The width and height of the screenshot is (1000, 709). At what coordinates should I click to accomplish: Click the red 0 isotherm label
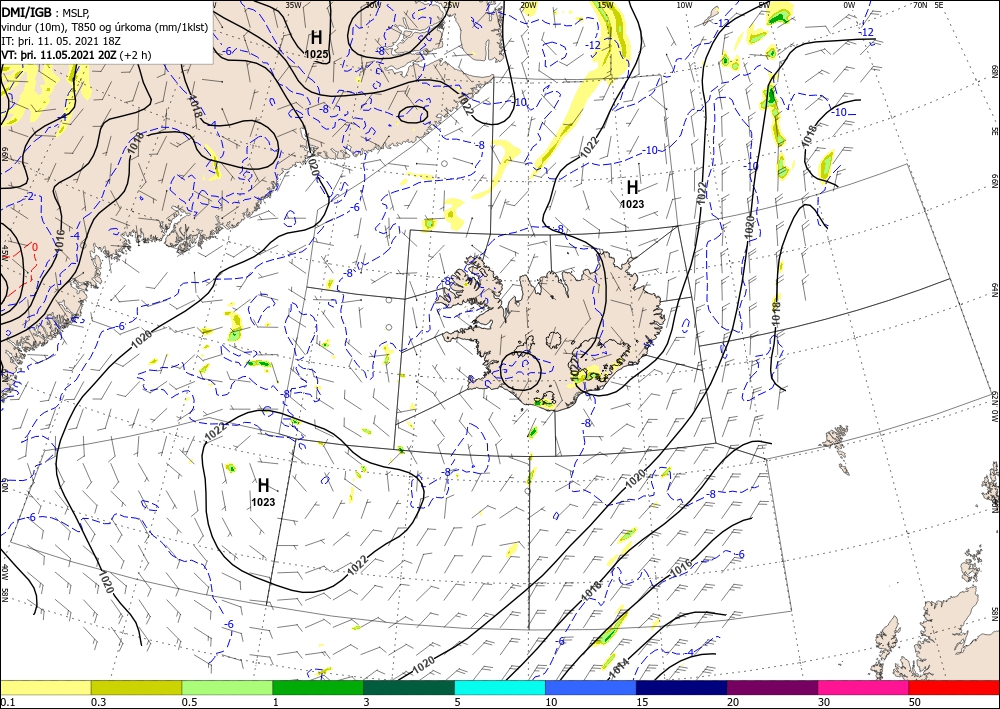coord(34,247)
